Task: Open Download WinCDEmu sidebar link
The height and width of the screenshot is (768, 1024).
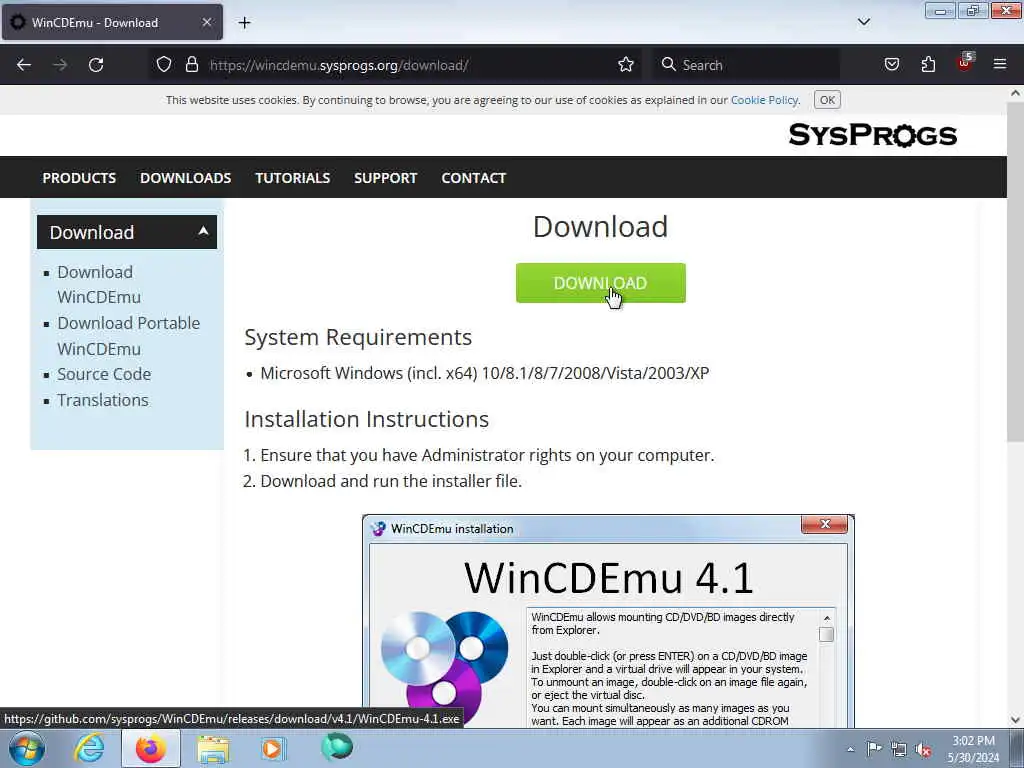Action: (x=99, y=284)
